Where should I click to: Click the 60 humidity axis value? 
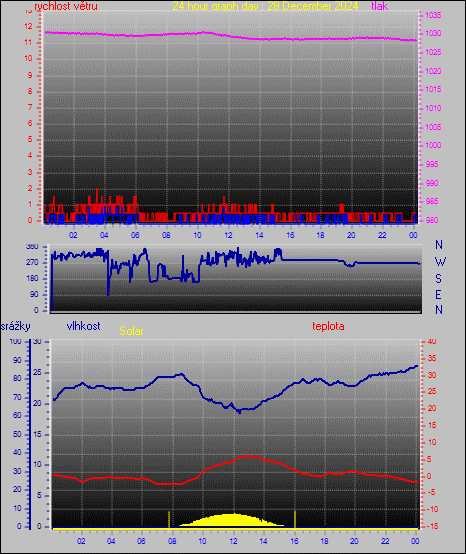(x=17, y=416)
